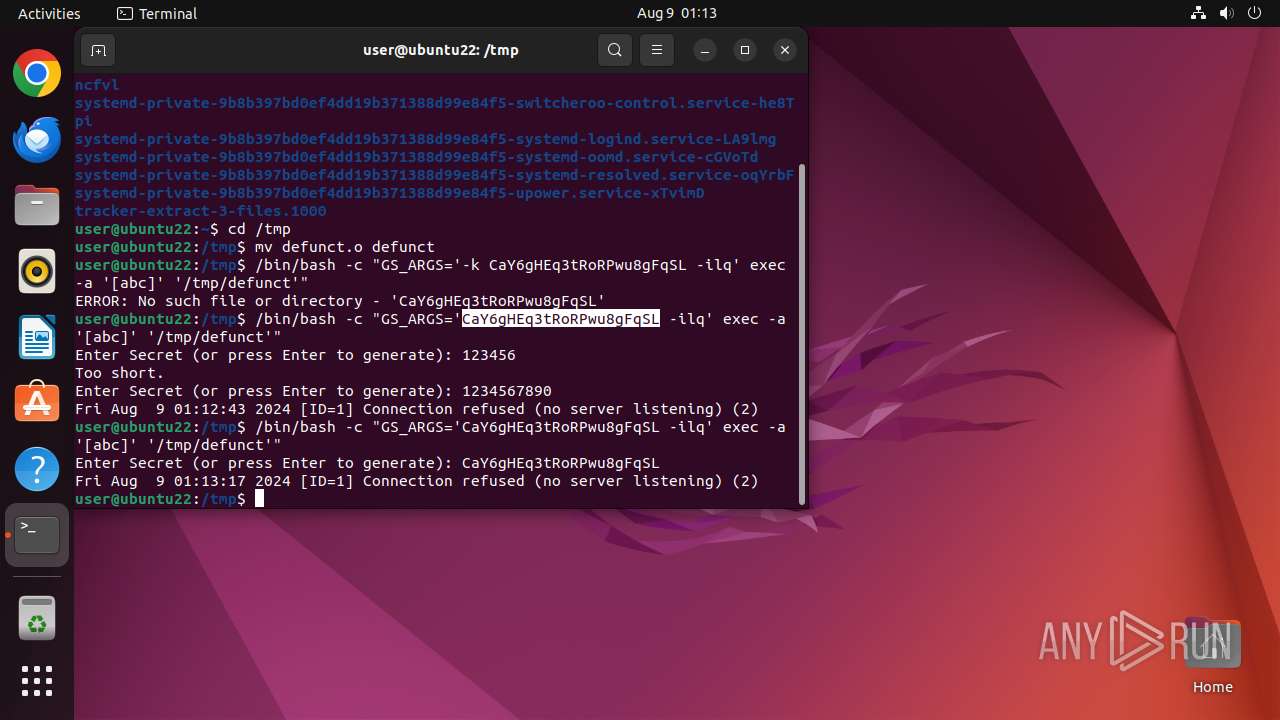The height and width of the screenshot is (720, 1280).
Task: Click the 'Enter Secret' line with 123456
Action: (x=295, y=355)
